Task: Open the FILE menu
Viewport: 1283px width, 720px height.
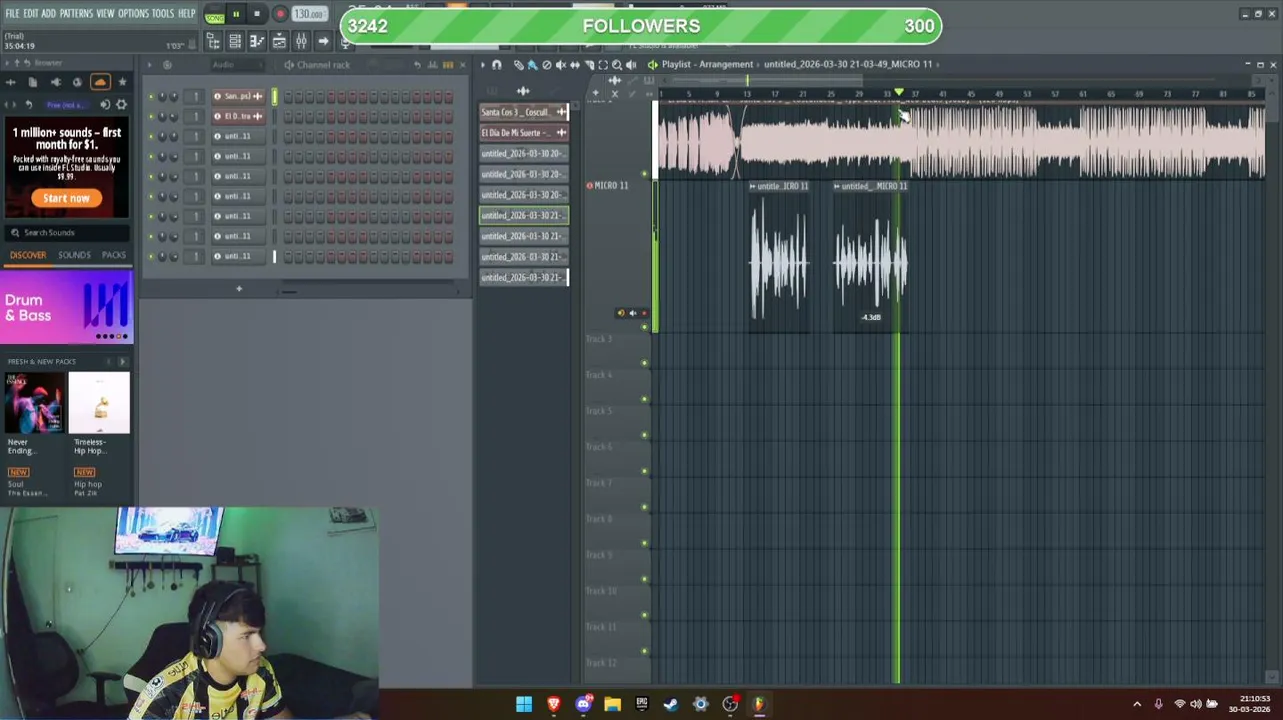Action: (x=12, y=13)
